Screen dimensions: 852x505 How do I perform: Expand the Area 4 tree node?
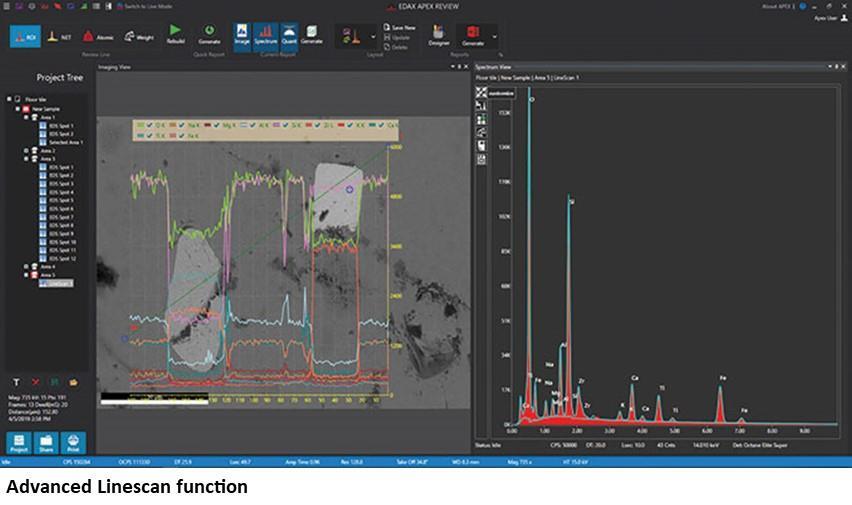tap(26, 266)
